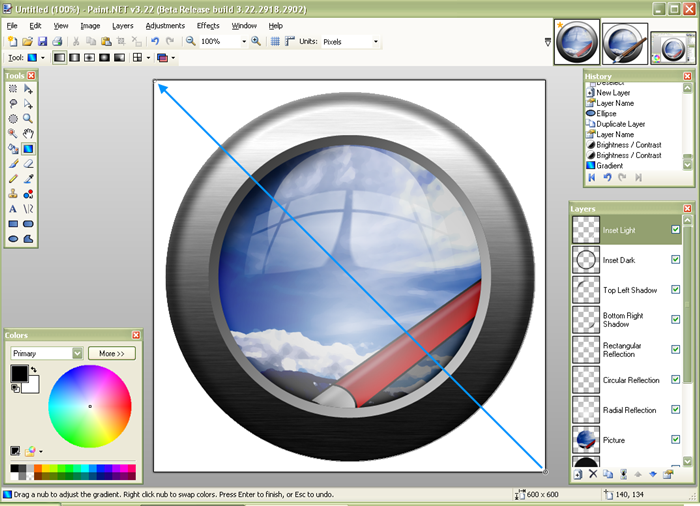Select the Lasso Select tool
The width and height of the screenshot is (700, 506).
pyautogui.click(x=13, y=104)
